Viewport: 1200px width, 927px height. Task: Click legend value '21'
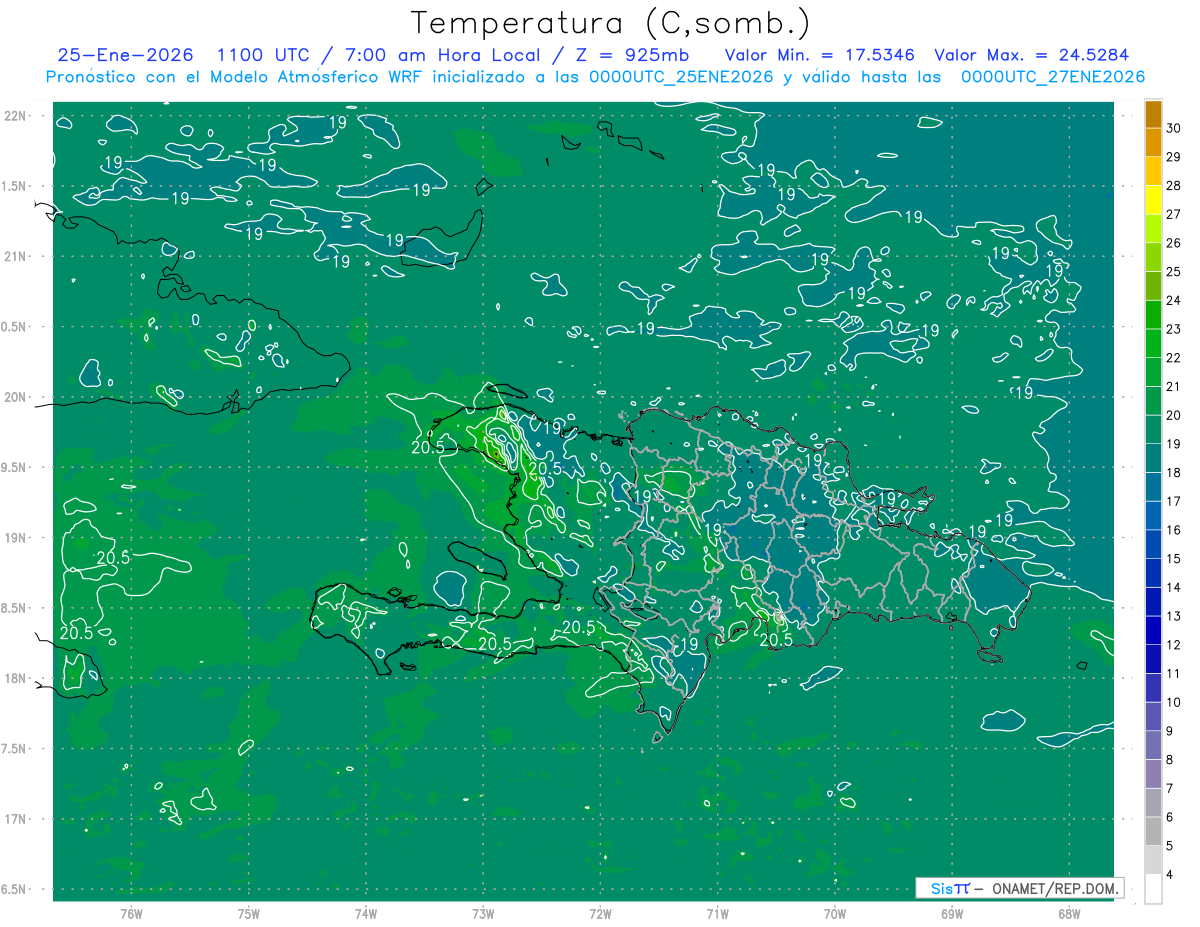pyautogui.click(x=1174, y=387)
